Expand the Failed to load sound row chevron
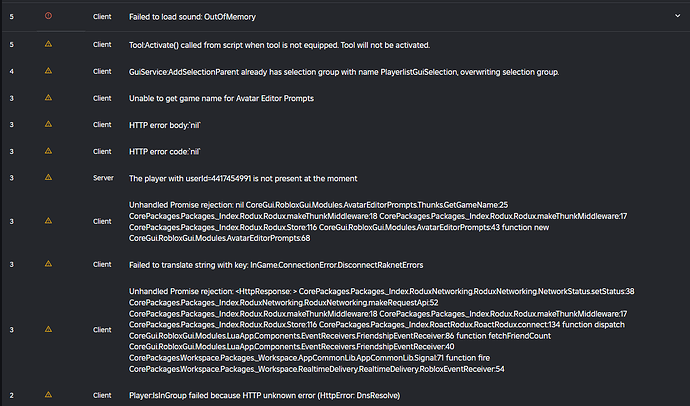The image size is (690, 406). 677,16
